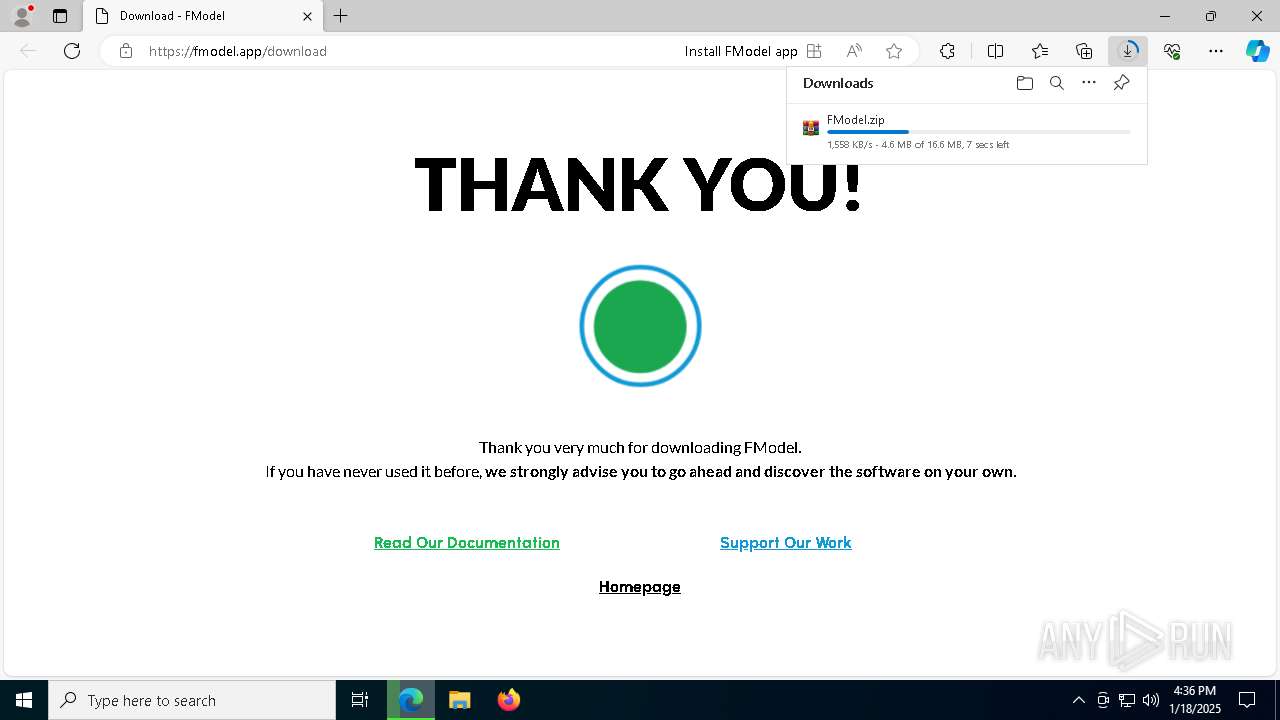Screen dimensions: 1280x720
Task: Open Browser essentials heart icon
Action: [x=1172, y=51]
